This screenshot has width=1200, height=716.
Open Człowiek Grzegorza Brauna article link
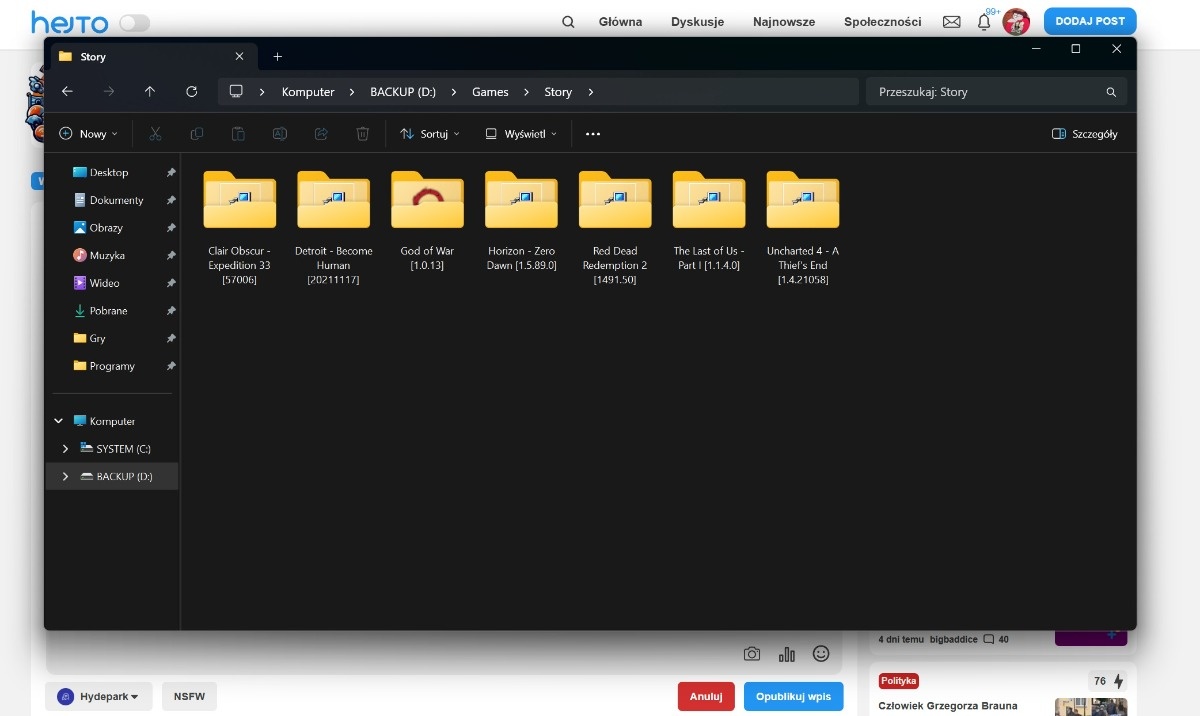[x=948, y=706]
